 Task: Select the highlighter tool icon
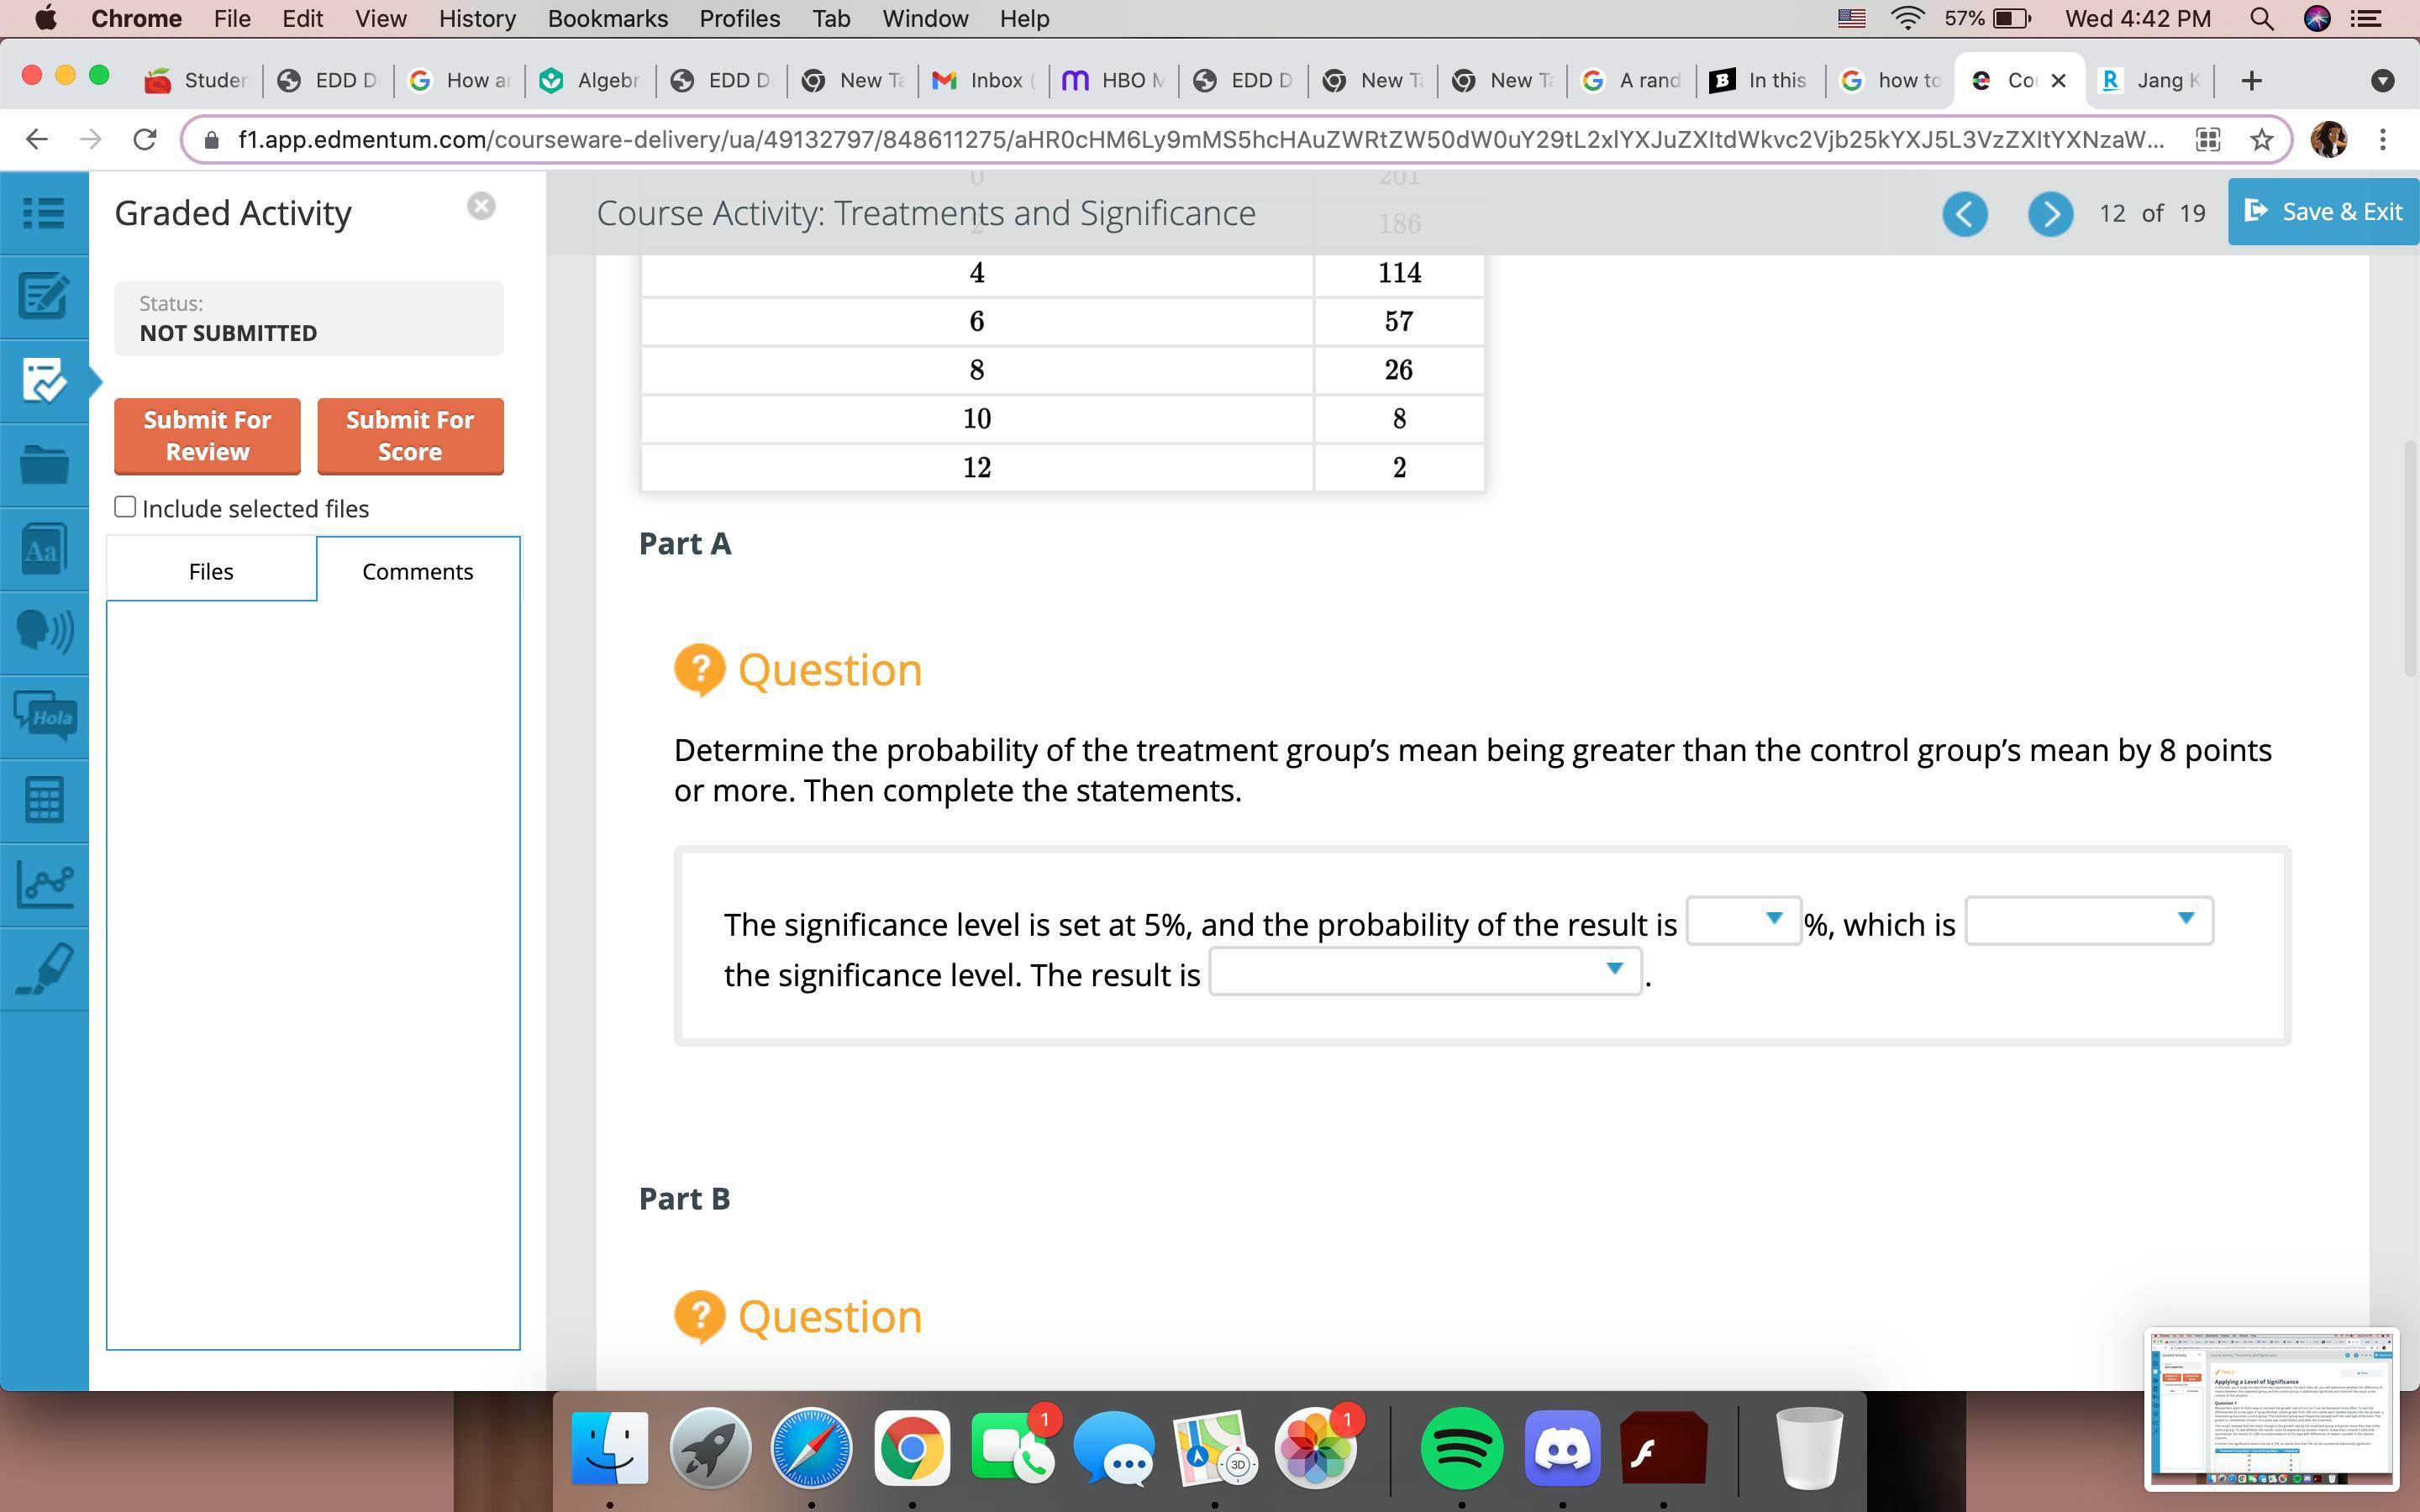point(44,968)
